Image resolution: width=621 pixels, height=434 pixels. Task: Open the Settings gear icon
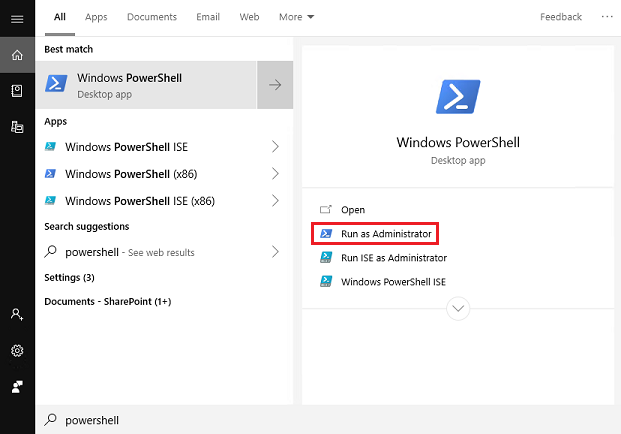click(17, 351)
